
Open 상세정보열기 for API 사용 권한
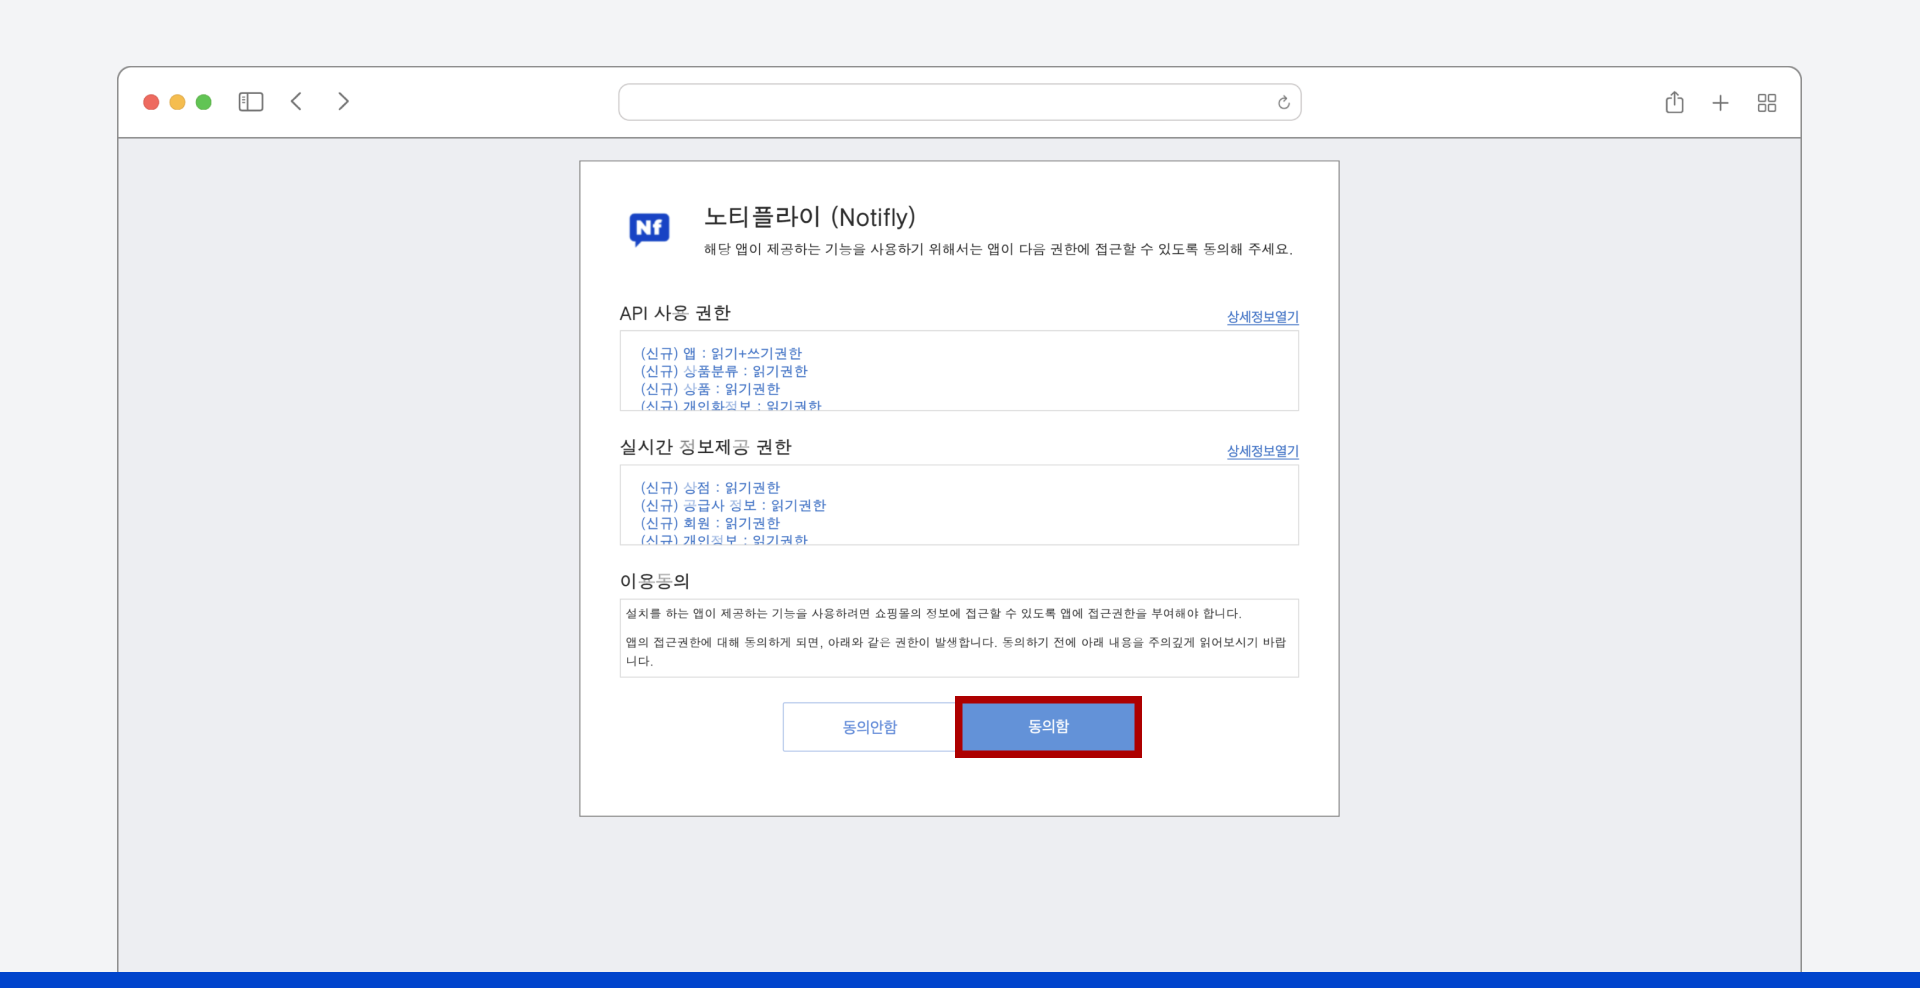pos(1262,317)
